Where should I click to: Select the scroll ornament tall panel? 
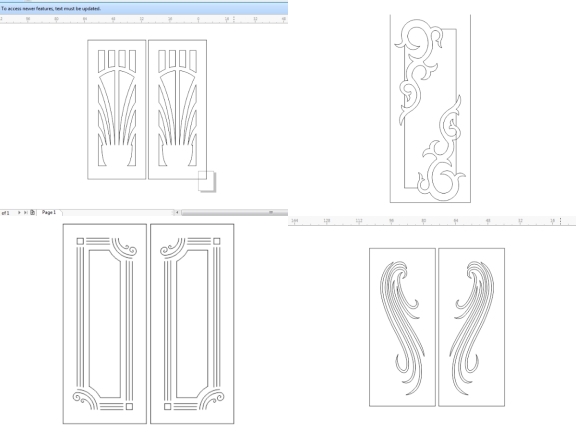(x=430, y=109)
